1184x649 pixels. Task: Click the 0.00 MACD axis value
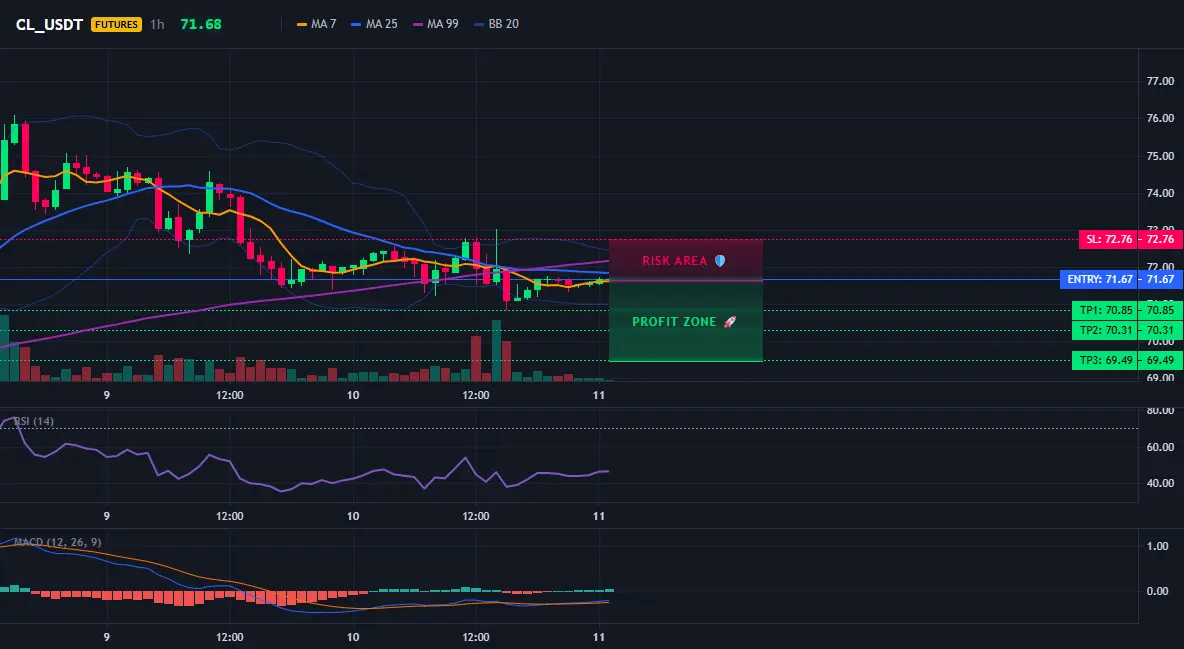pyautogui.click(x=1158, y=592)
